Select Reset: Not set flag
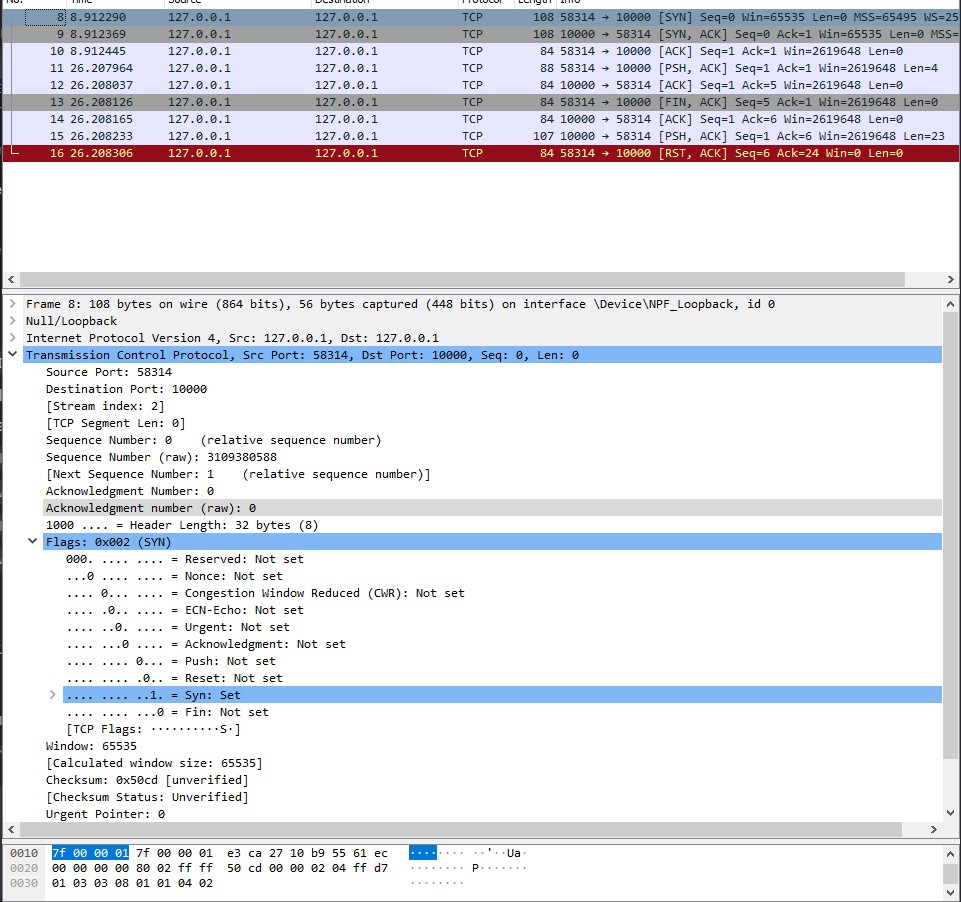 pyautogui.click(x=174, y=678)
